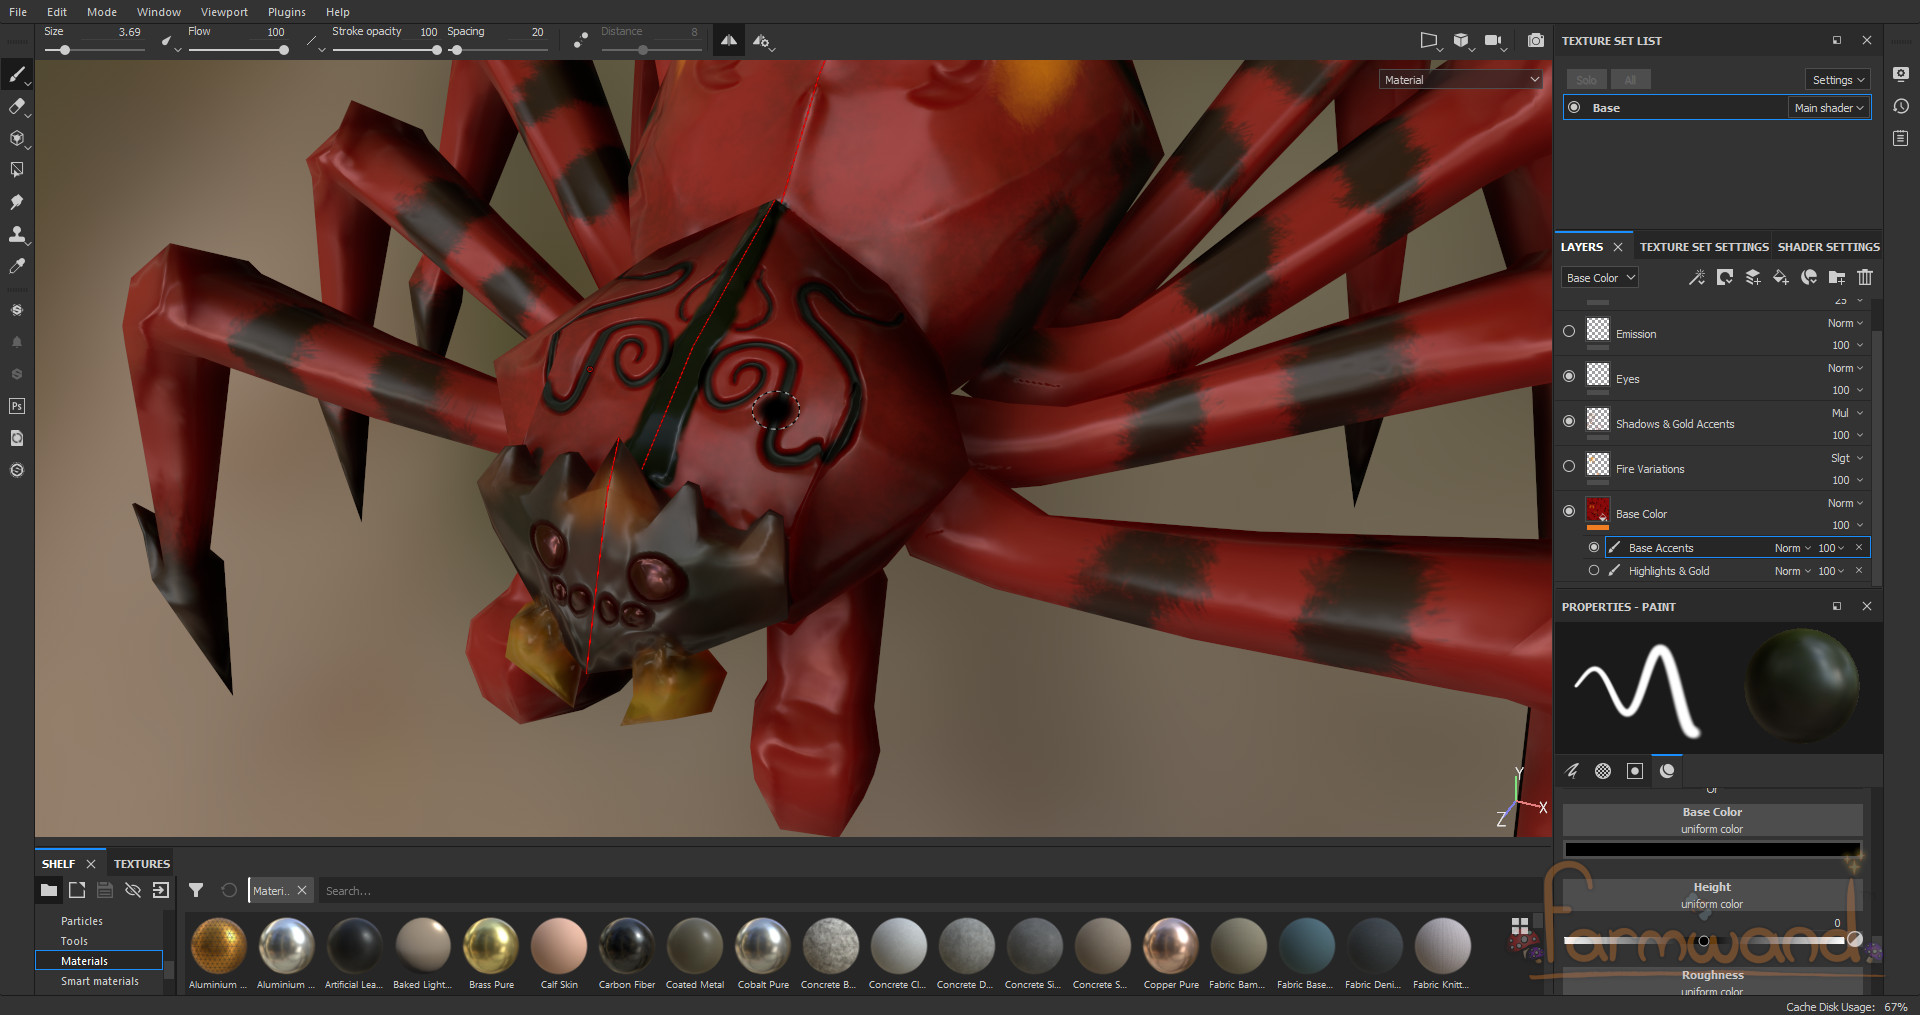Screen dimensions: 1920x1015
Task: Click the shelf hide-unused eye-slash icon
Action: point(133,890)
